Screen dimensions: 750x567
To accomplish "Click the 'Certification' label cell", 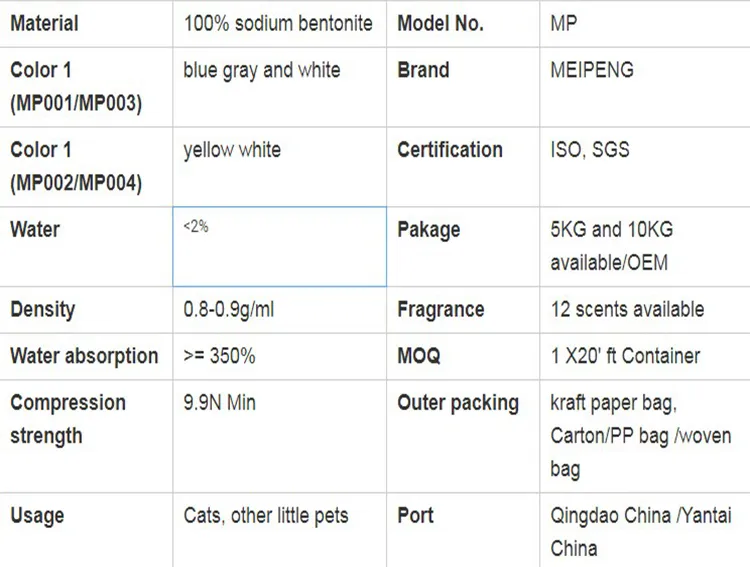I will pos(450,150).
